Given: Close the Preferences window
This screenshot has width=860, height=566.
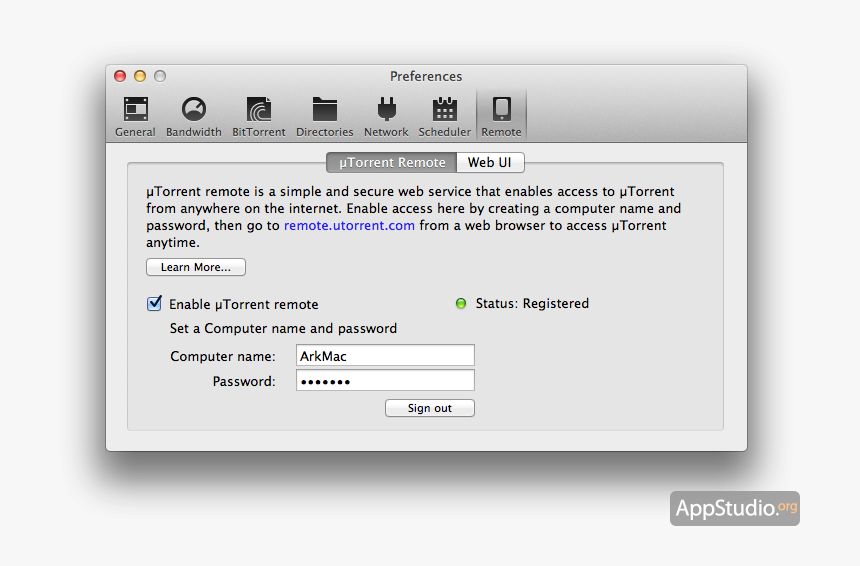Looking at the screenshot, I should tap(120, 76).
